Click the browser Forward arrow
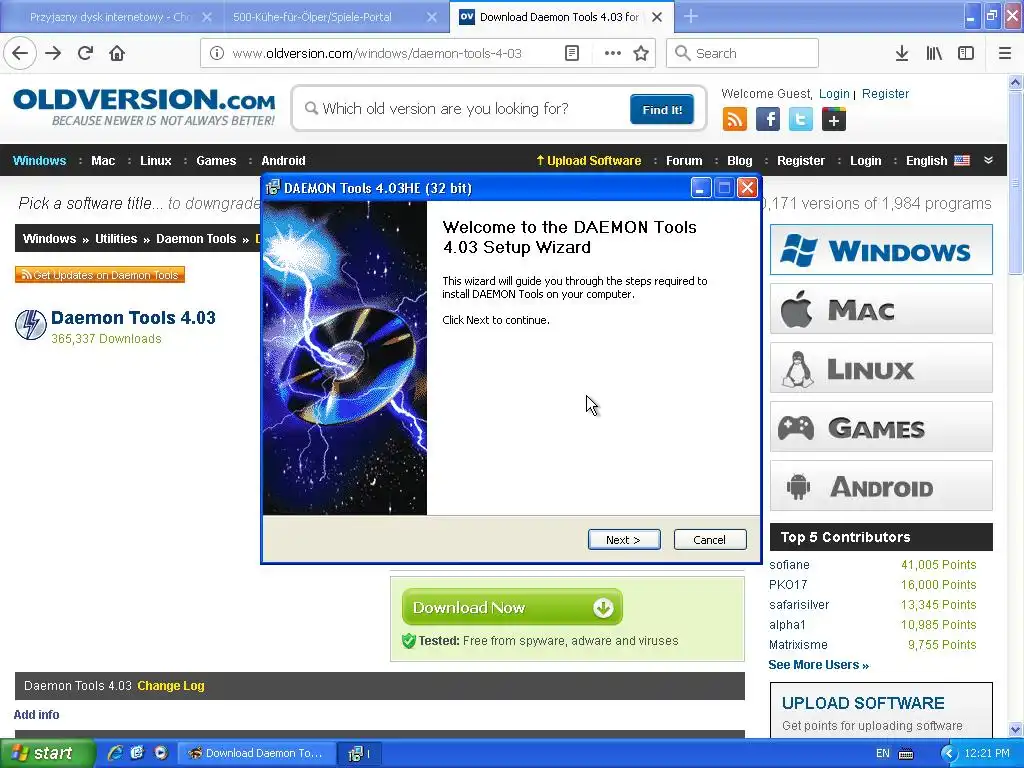 point(53,54)
